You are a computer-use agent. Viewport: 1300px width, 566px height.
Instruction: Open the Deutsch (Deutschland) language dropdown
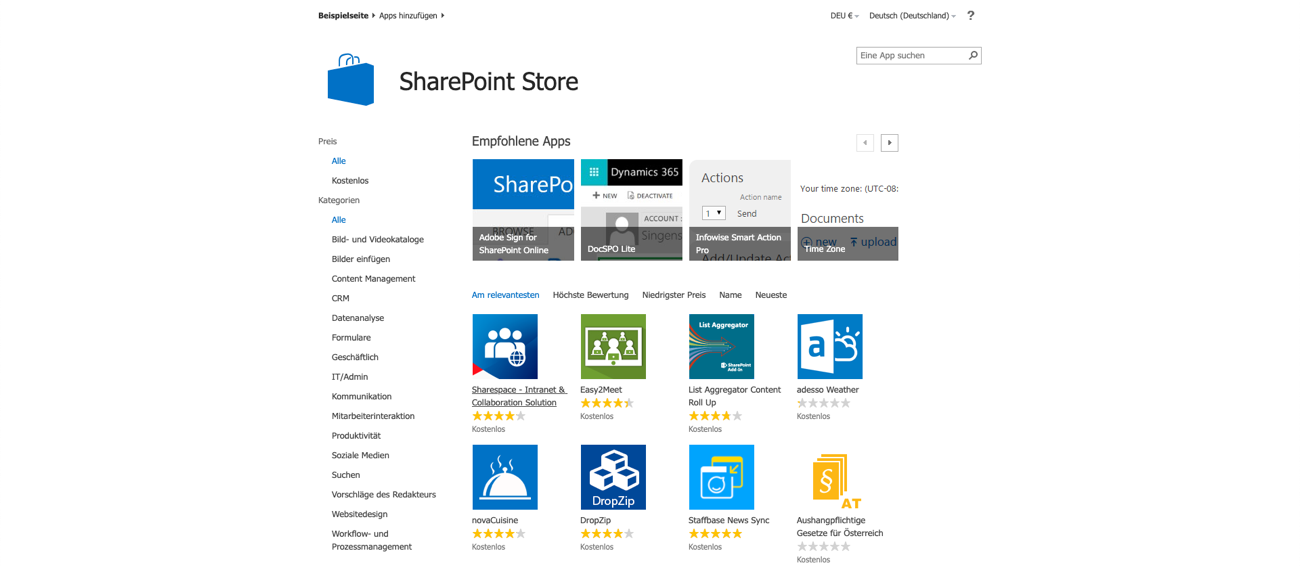912,15
